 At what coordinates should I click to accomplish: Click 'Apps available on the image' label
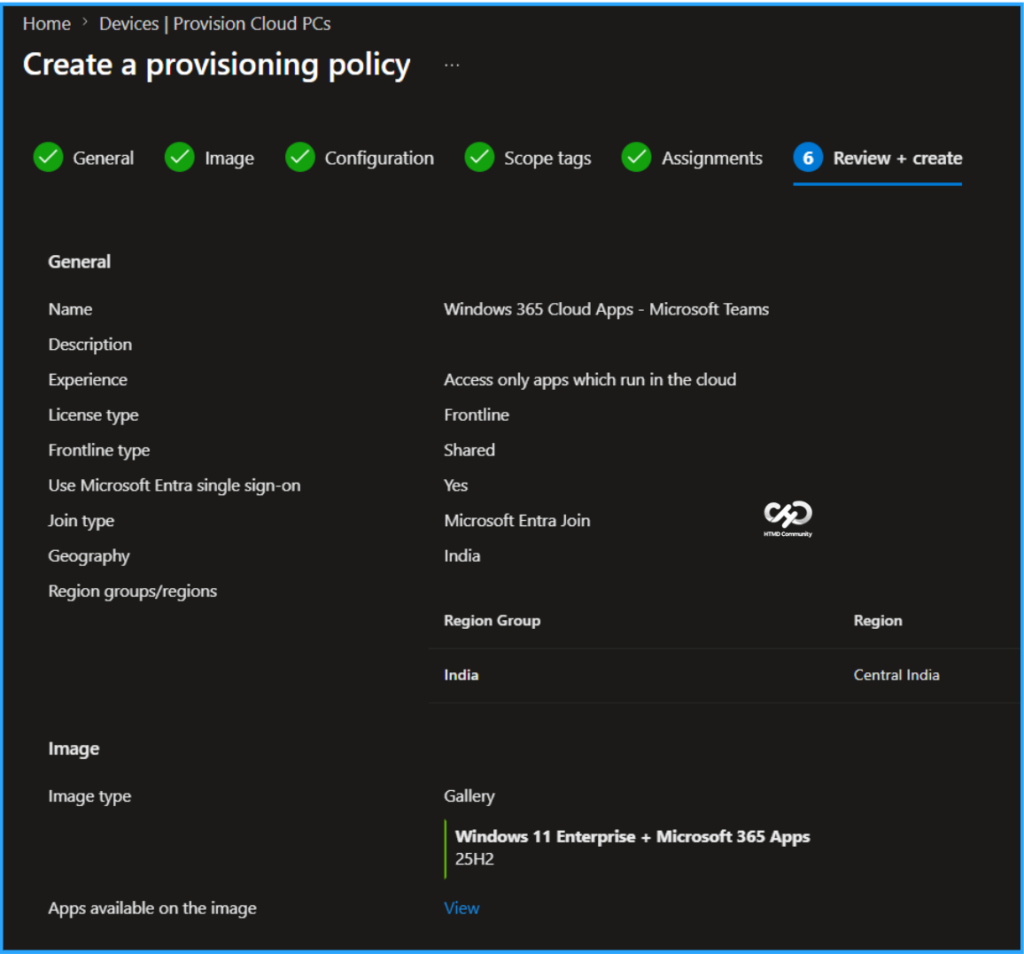[152, 908]
